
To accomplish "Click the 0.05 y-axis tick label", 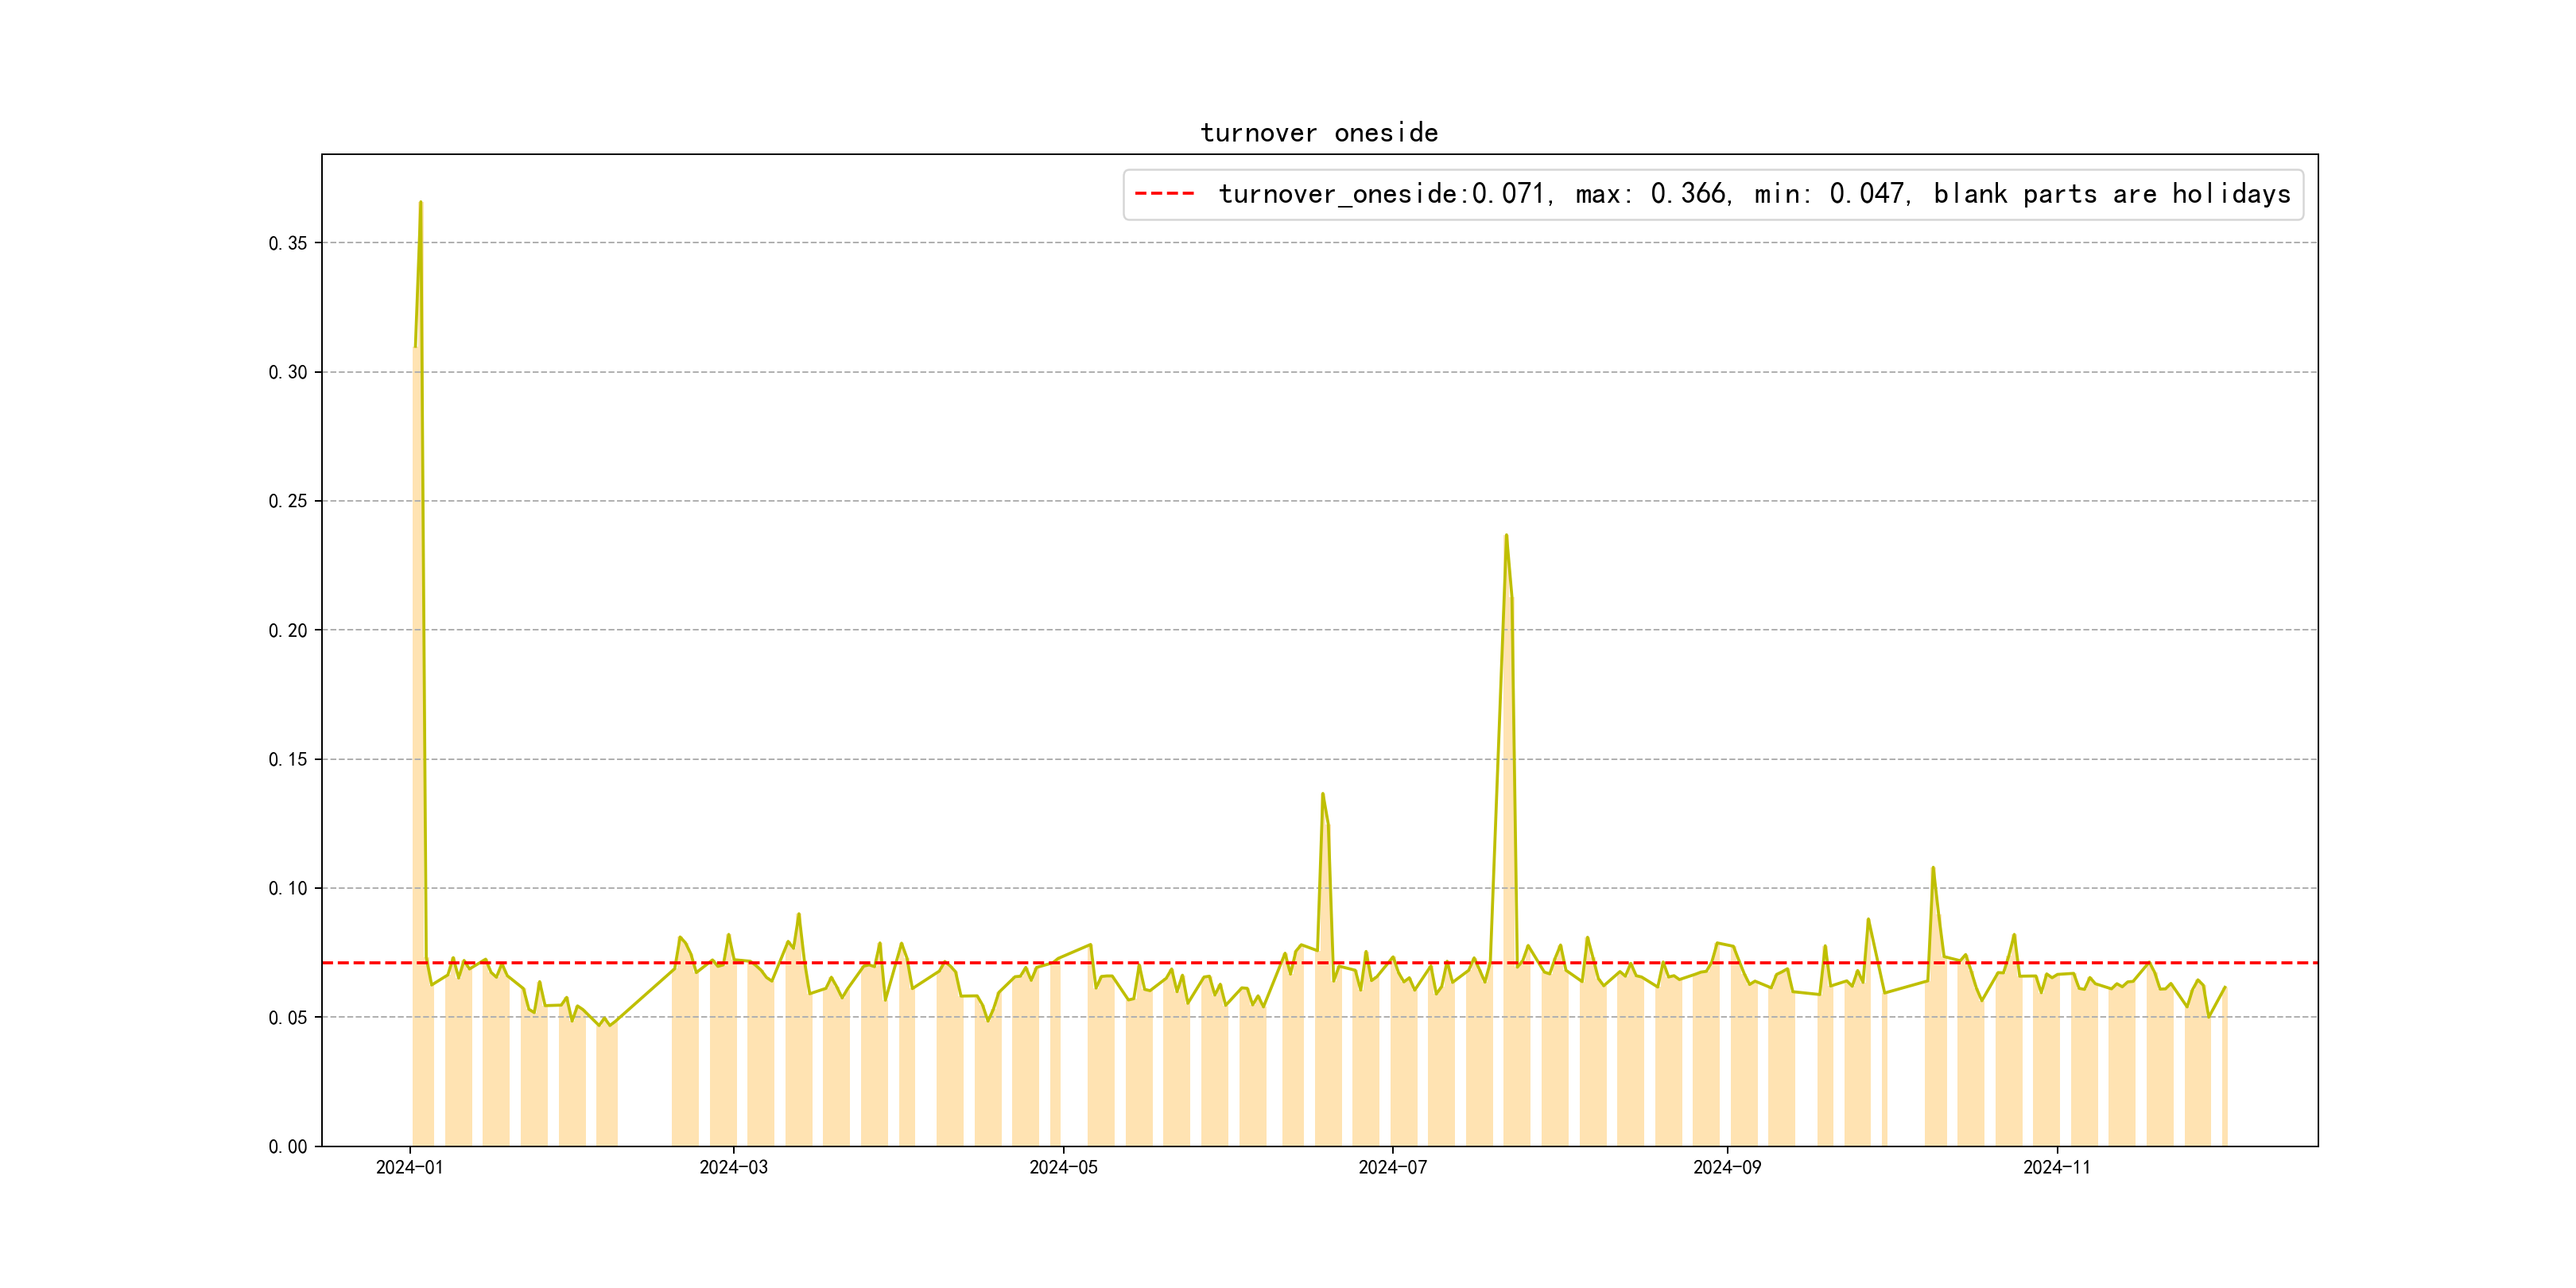I will 288,1017.
